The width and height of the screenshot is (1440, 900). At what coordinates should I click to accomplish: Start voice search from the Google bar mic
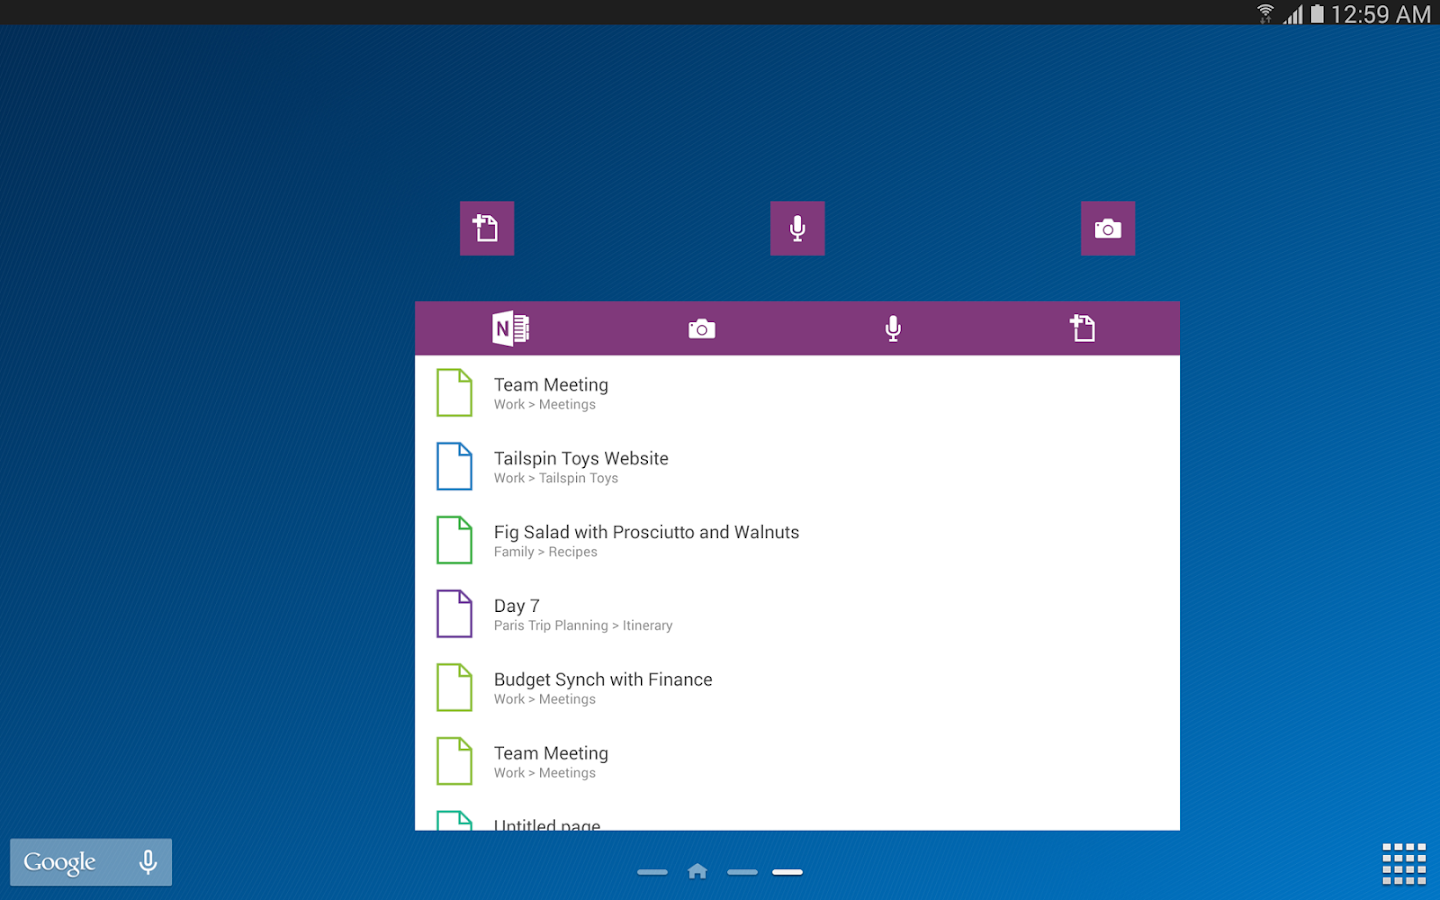[x=147, y=862]
